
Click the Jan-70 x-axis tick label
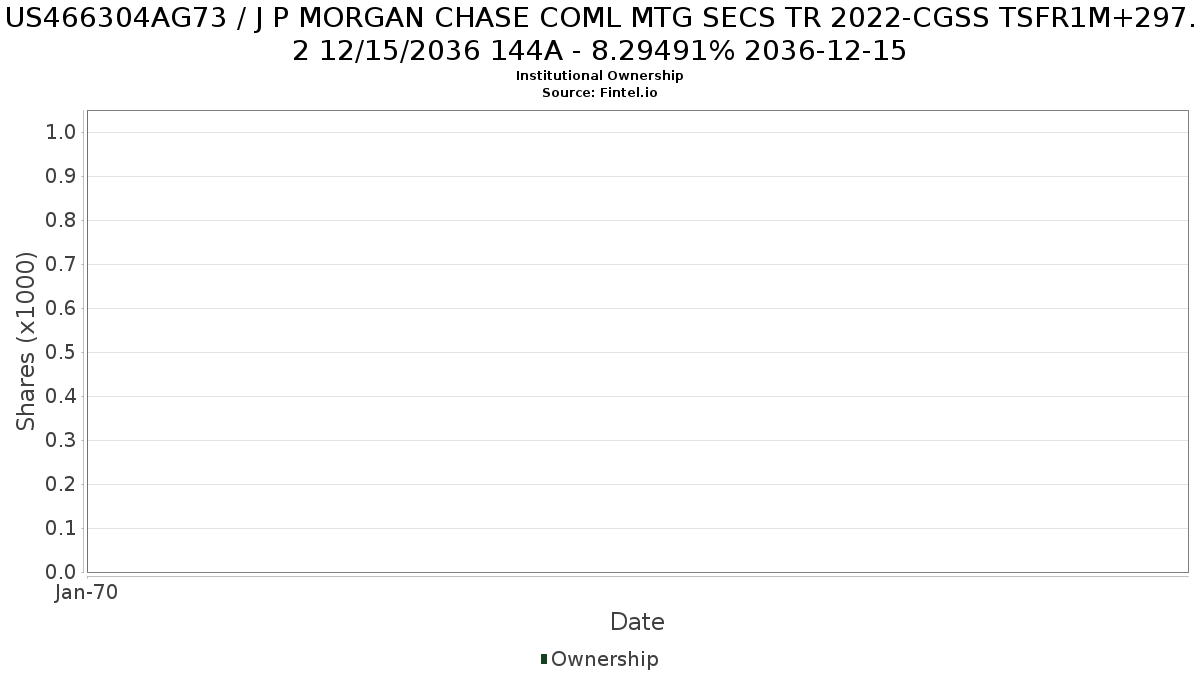(x=87, y=592)
